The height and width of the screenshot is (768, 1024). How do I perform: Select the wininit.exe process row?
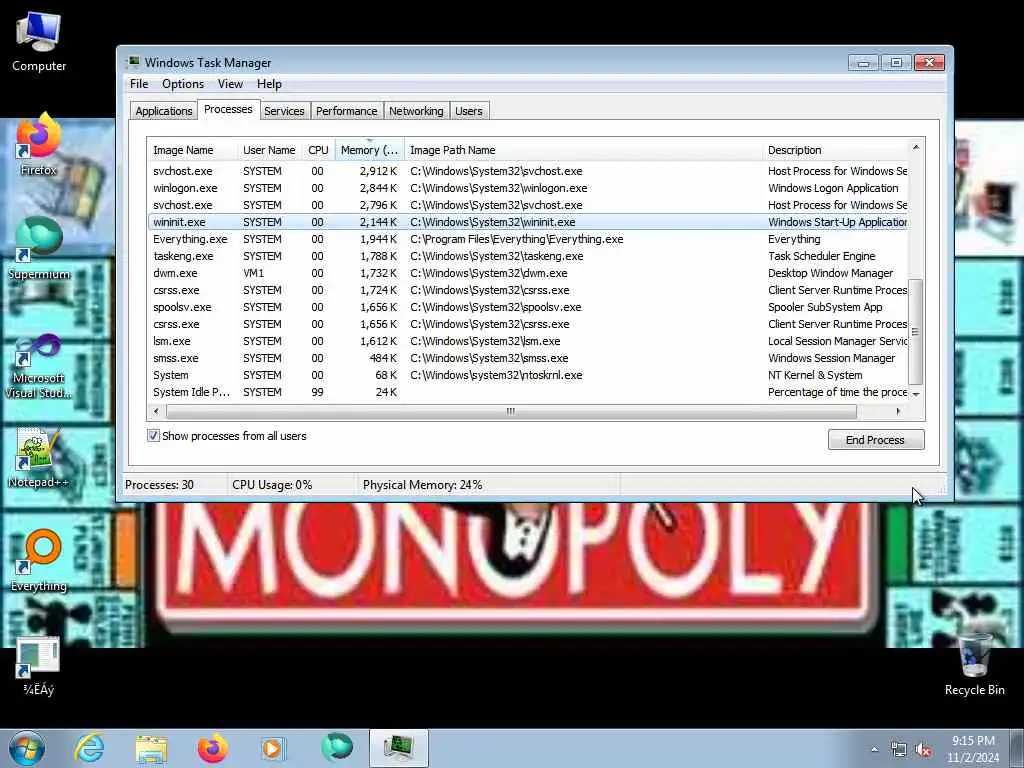(528, 222)
